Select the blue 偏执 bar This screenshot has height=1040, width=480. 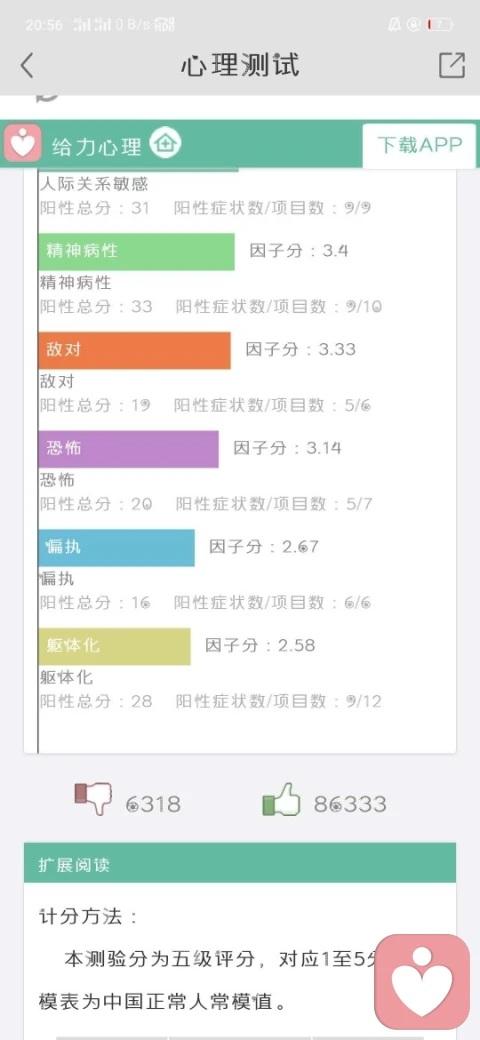pyautogui.click(x=117, y=548)
